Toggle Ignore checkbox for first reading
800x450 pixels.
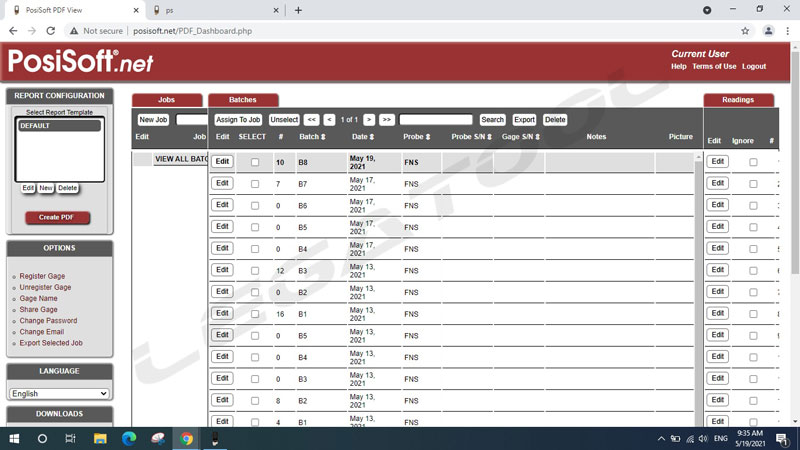click(x=753, y=162)
